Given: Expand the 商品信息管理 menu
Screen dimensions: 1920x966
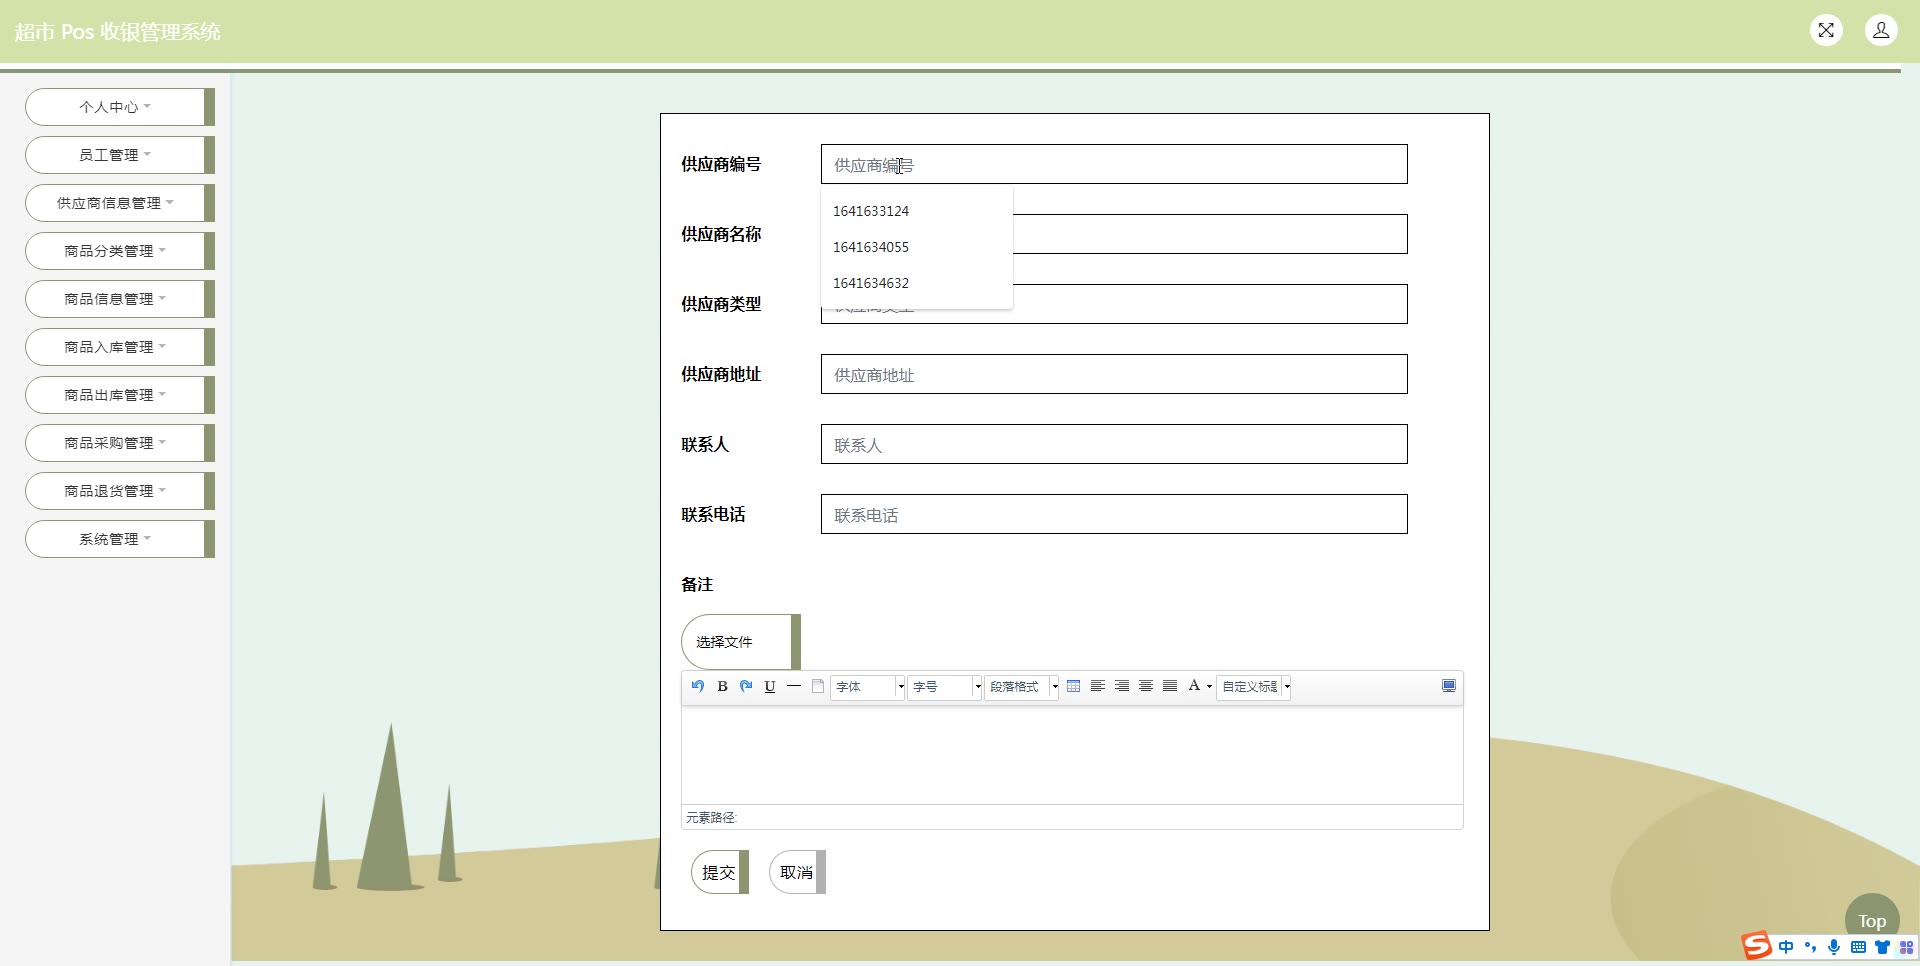Looking at the screenshot, I should pos(120,299).
